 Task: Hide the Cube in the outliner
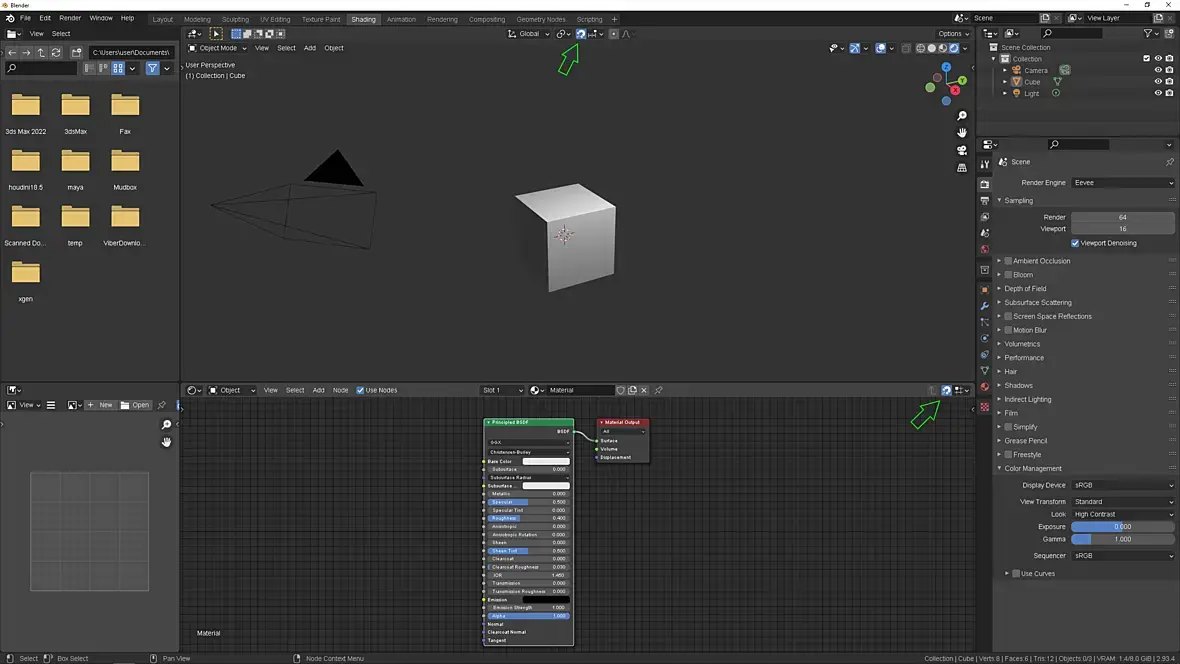pyautogui.click(x=1158, y=82)
